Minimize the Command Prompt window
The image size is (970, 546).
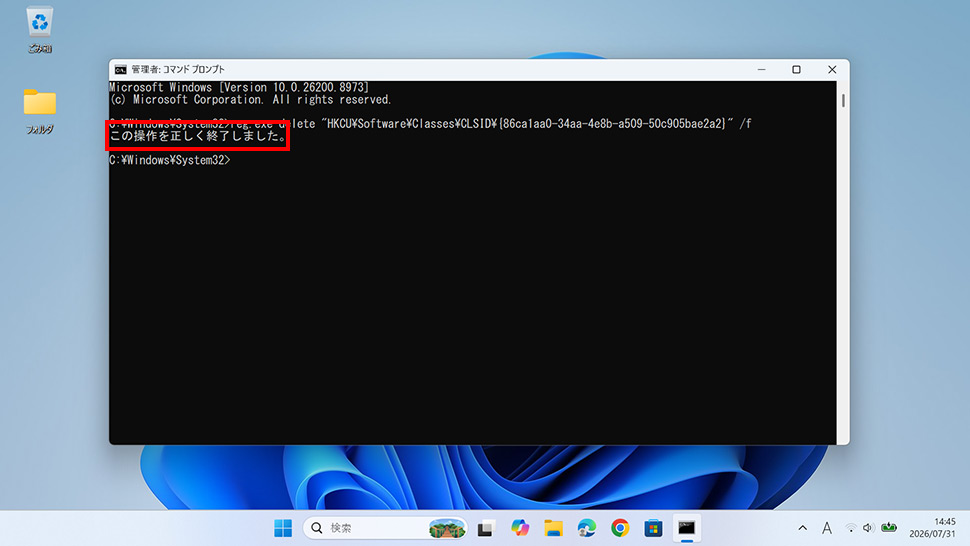(762, 70)
